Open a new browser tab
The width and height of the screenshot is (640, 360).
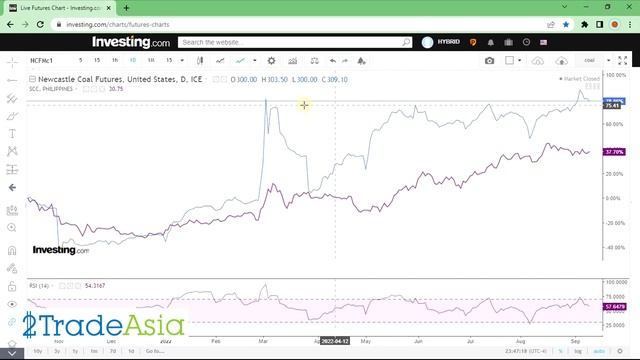tap(126, 8)
